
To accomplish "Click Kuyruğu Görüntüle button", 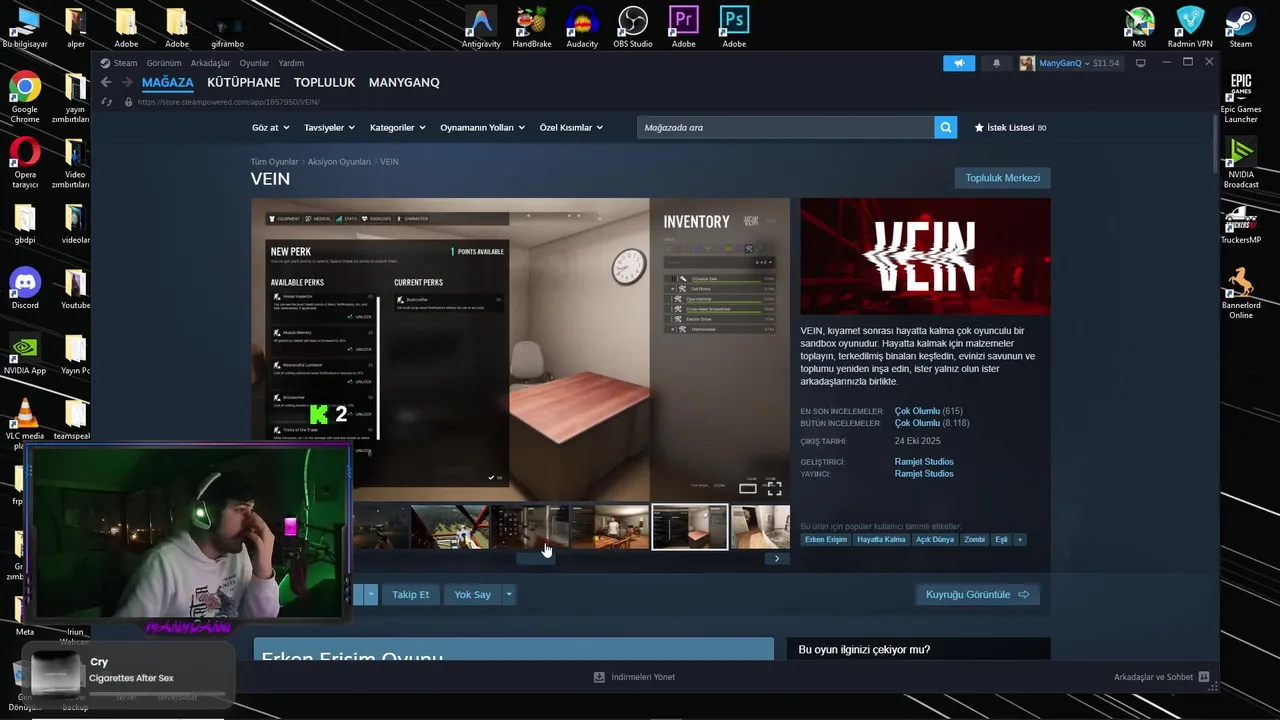I will [977, 594].
